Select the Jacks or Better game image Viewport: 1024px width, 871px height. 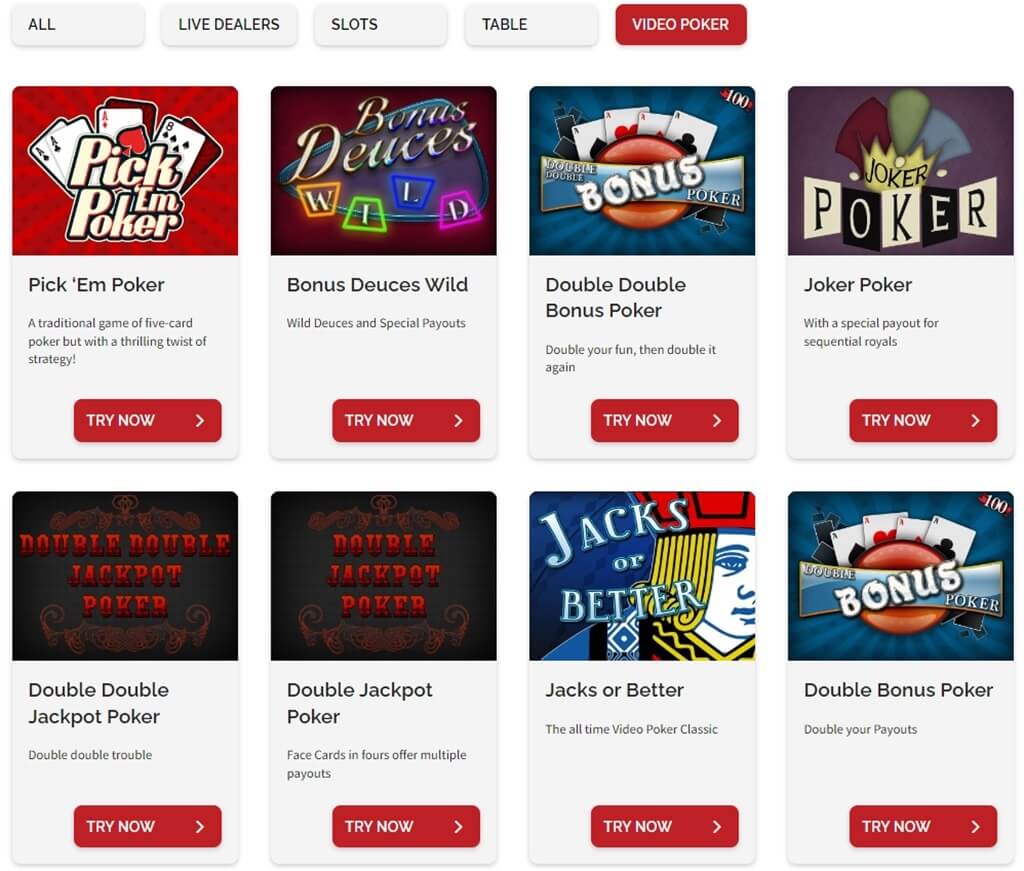coord(642,576)
